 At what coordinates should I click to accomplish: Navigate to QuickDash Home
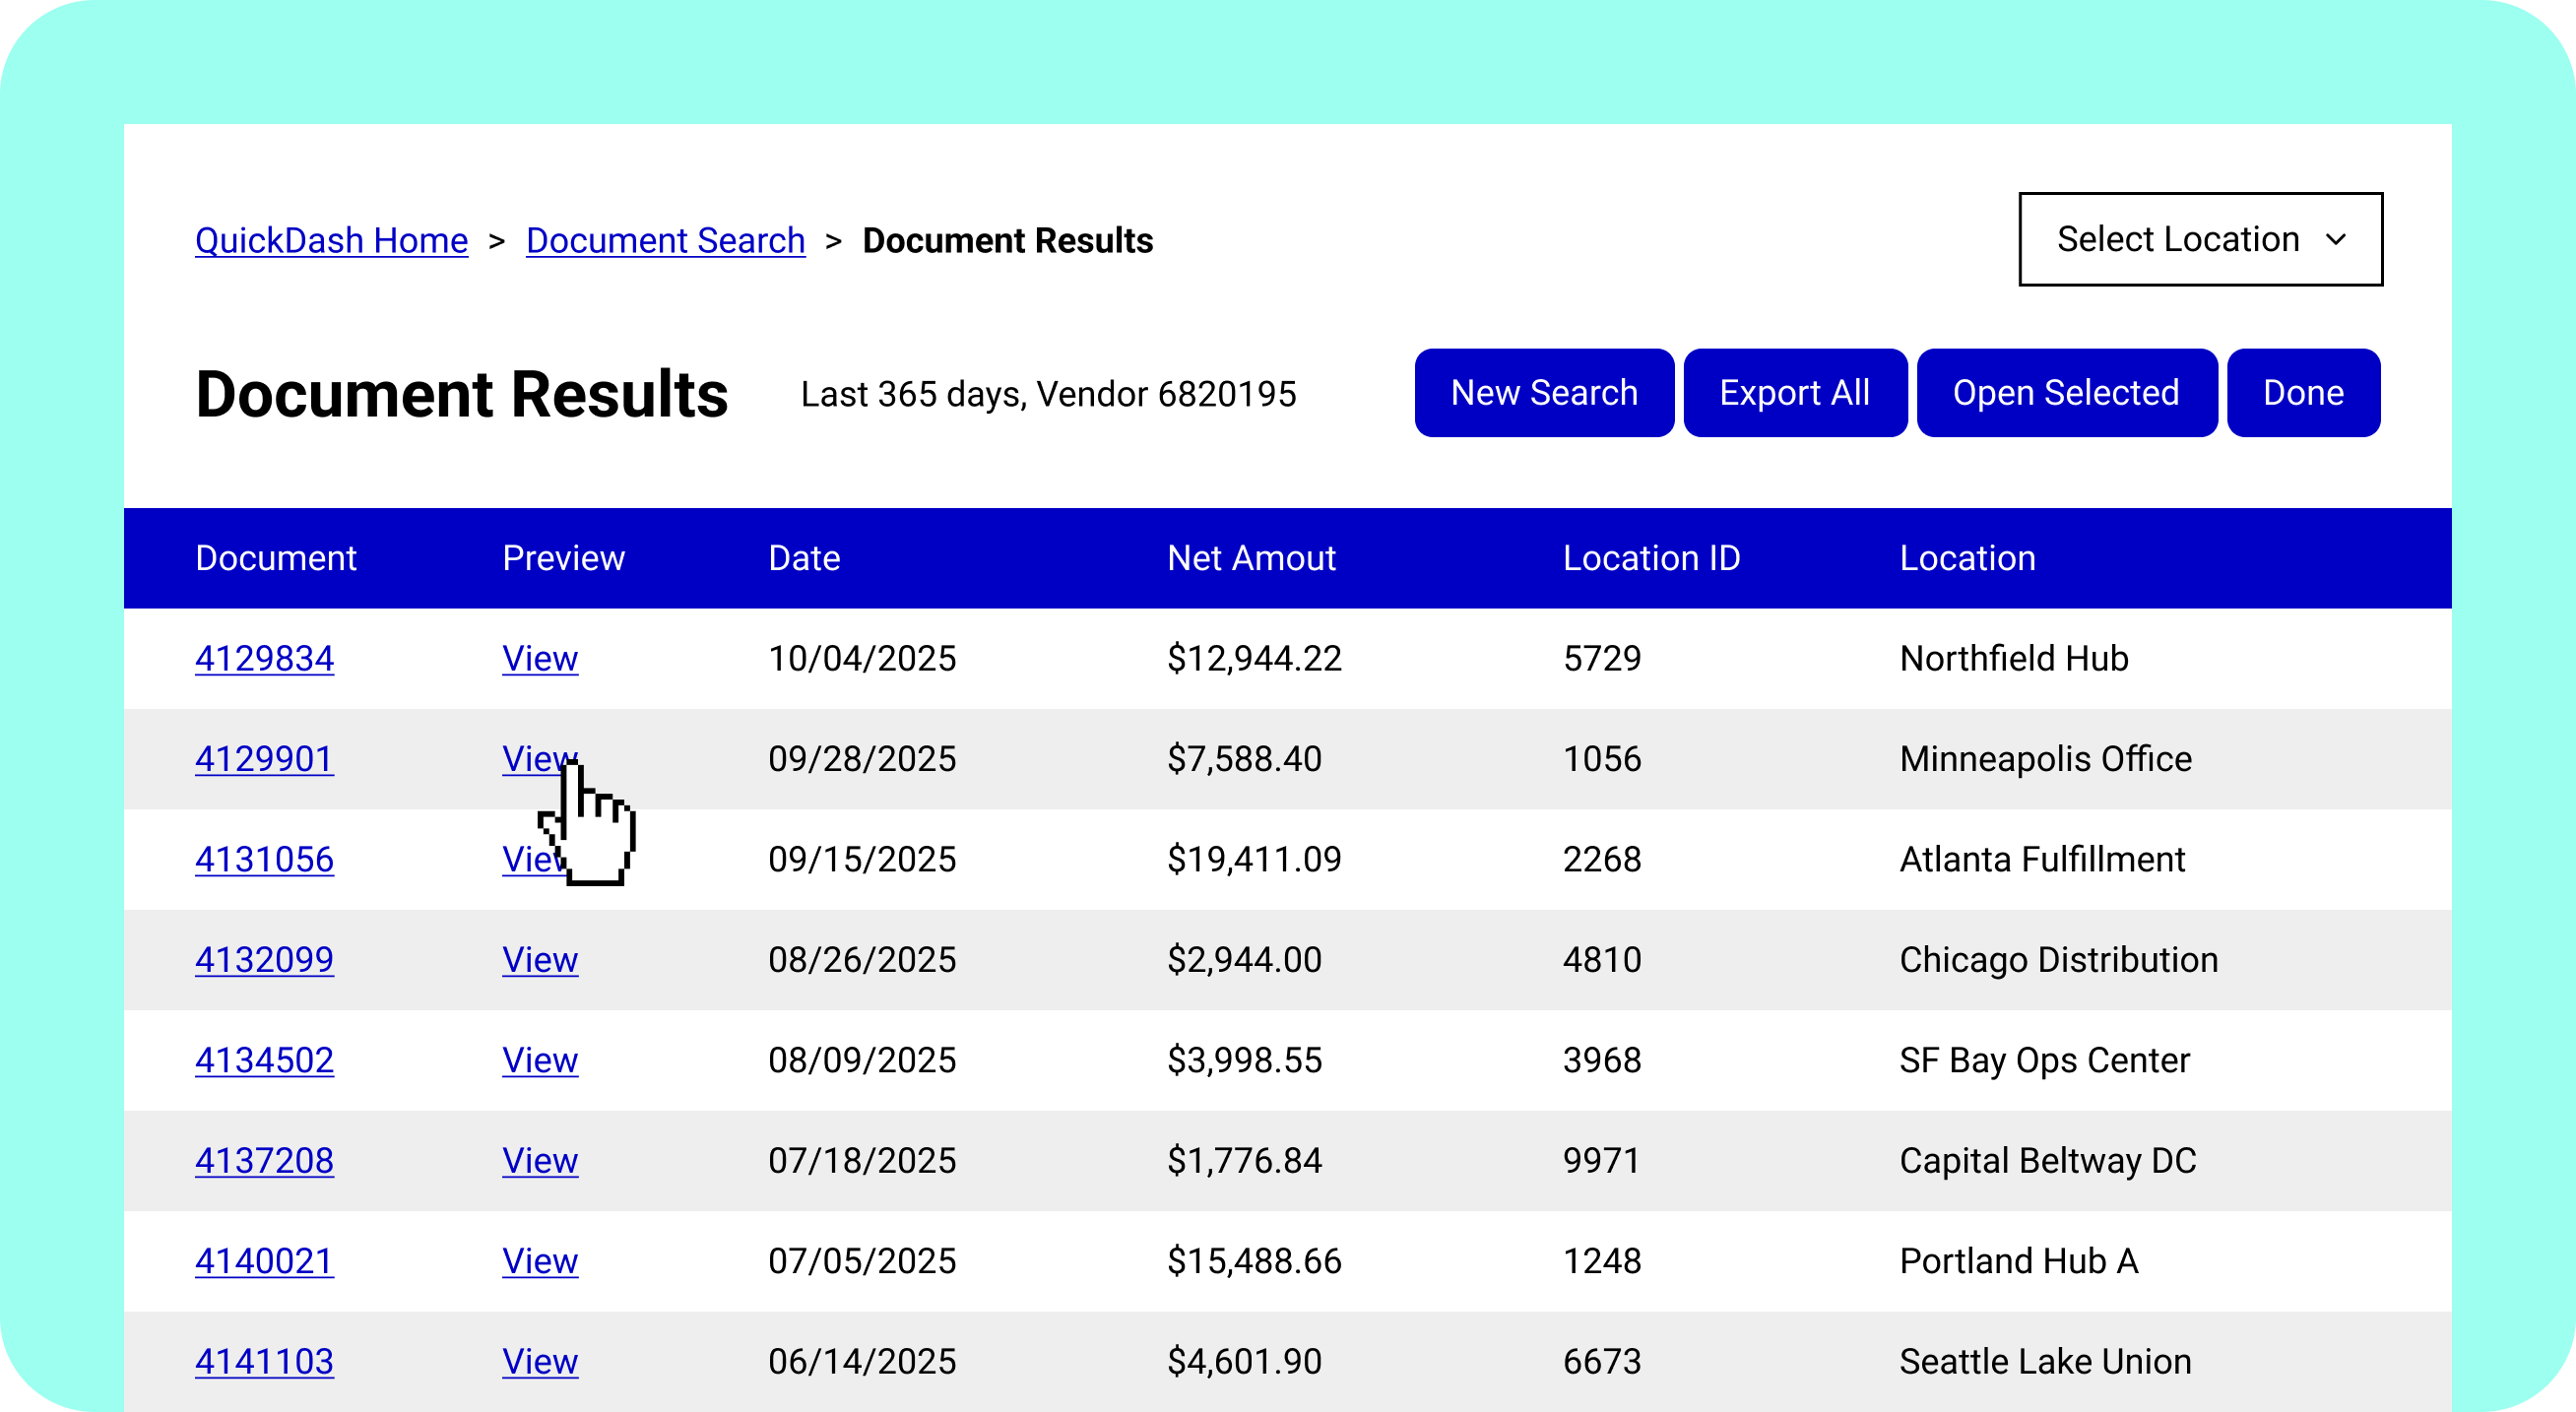(x=331, y=239)
